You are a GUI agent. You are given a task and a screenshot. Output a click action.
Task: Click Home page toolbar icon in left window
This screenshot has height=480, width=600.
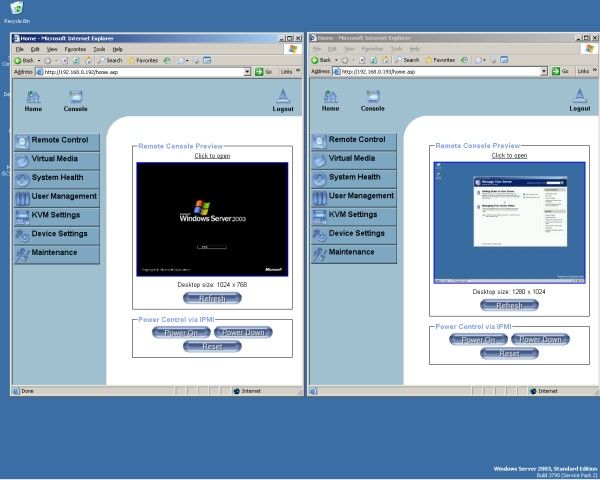(x=88, y=60)
